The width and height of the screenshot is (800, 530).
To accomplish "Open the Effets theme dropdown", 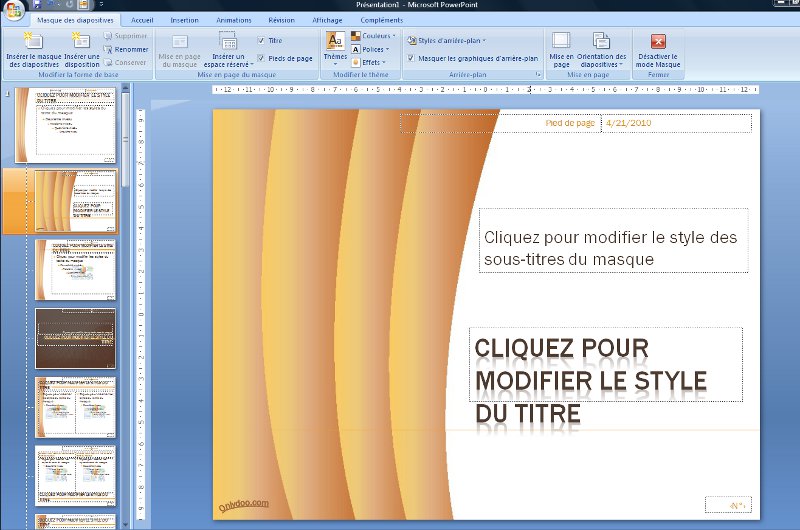I will click(x=368, y=62).
